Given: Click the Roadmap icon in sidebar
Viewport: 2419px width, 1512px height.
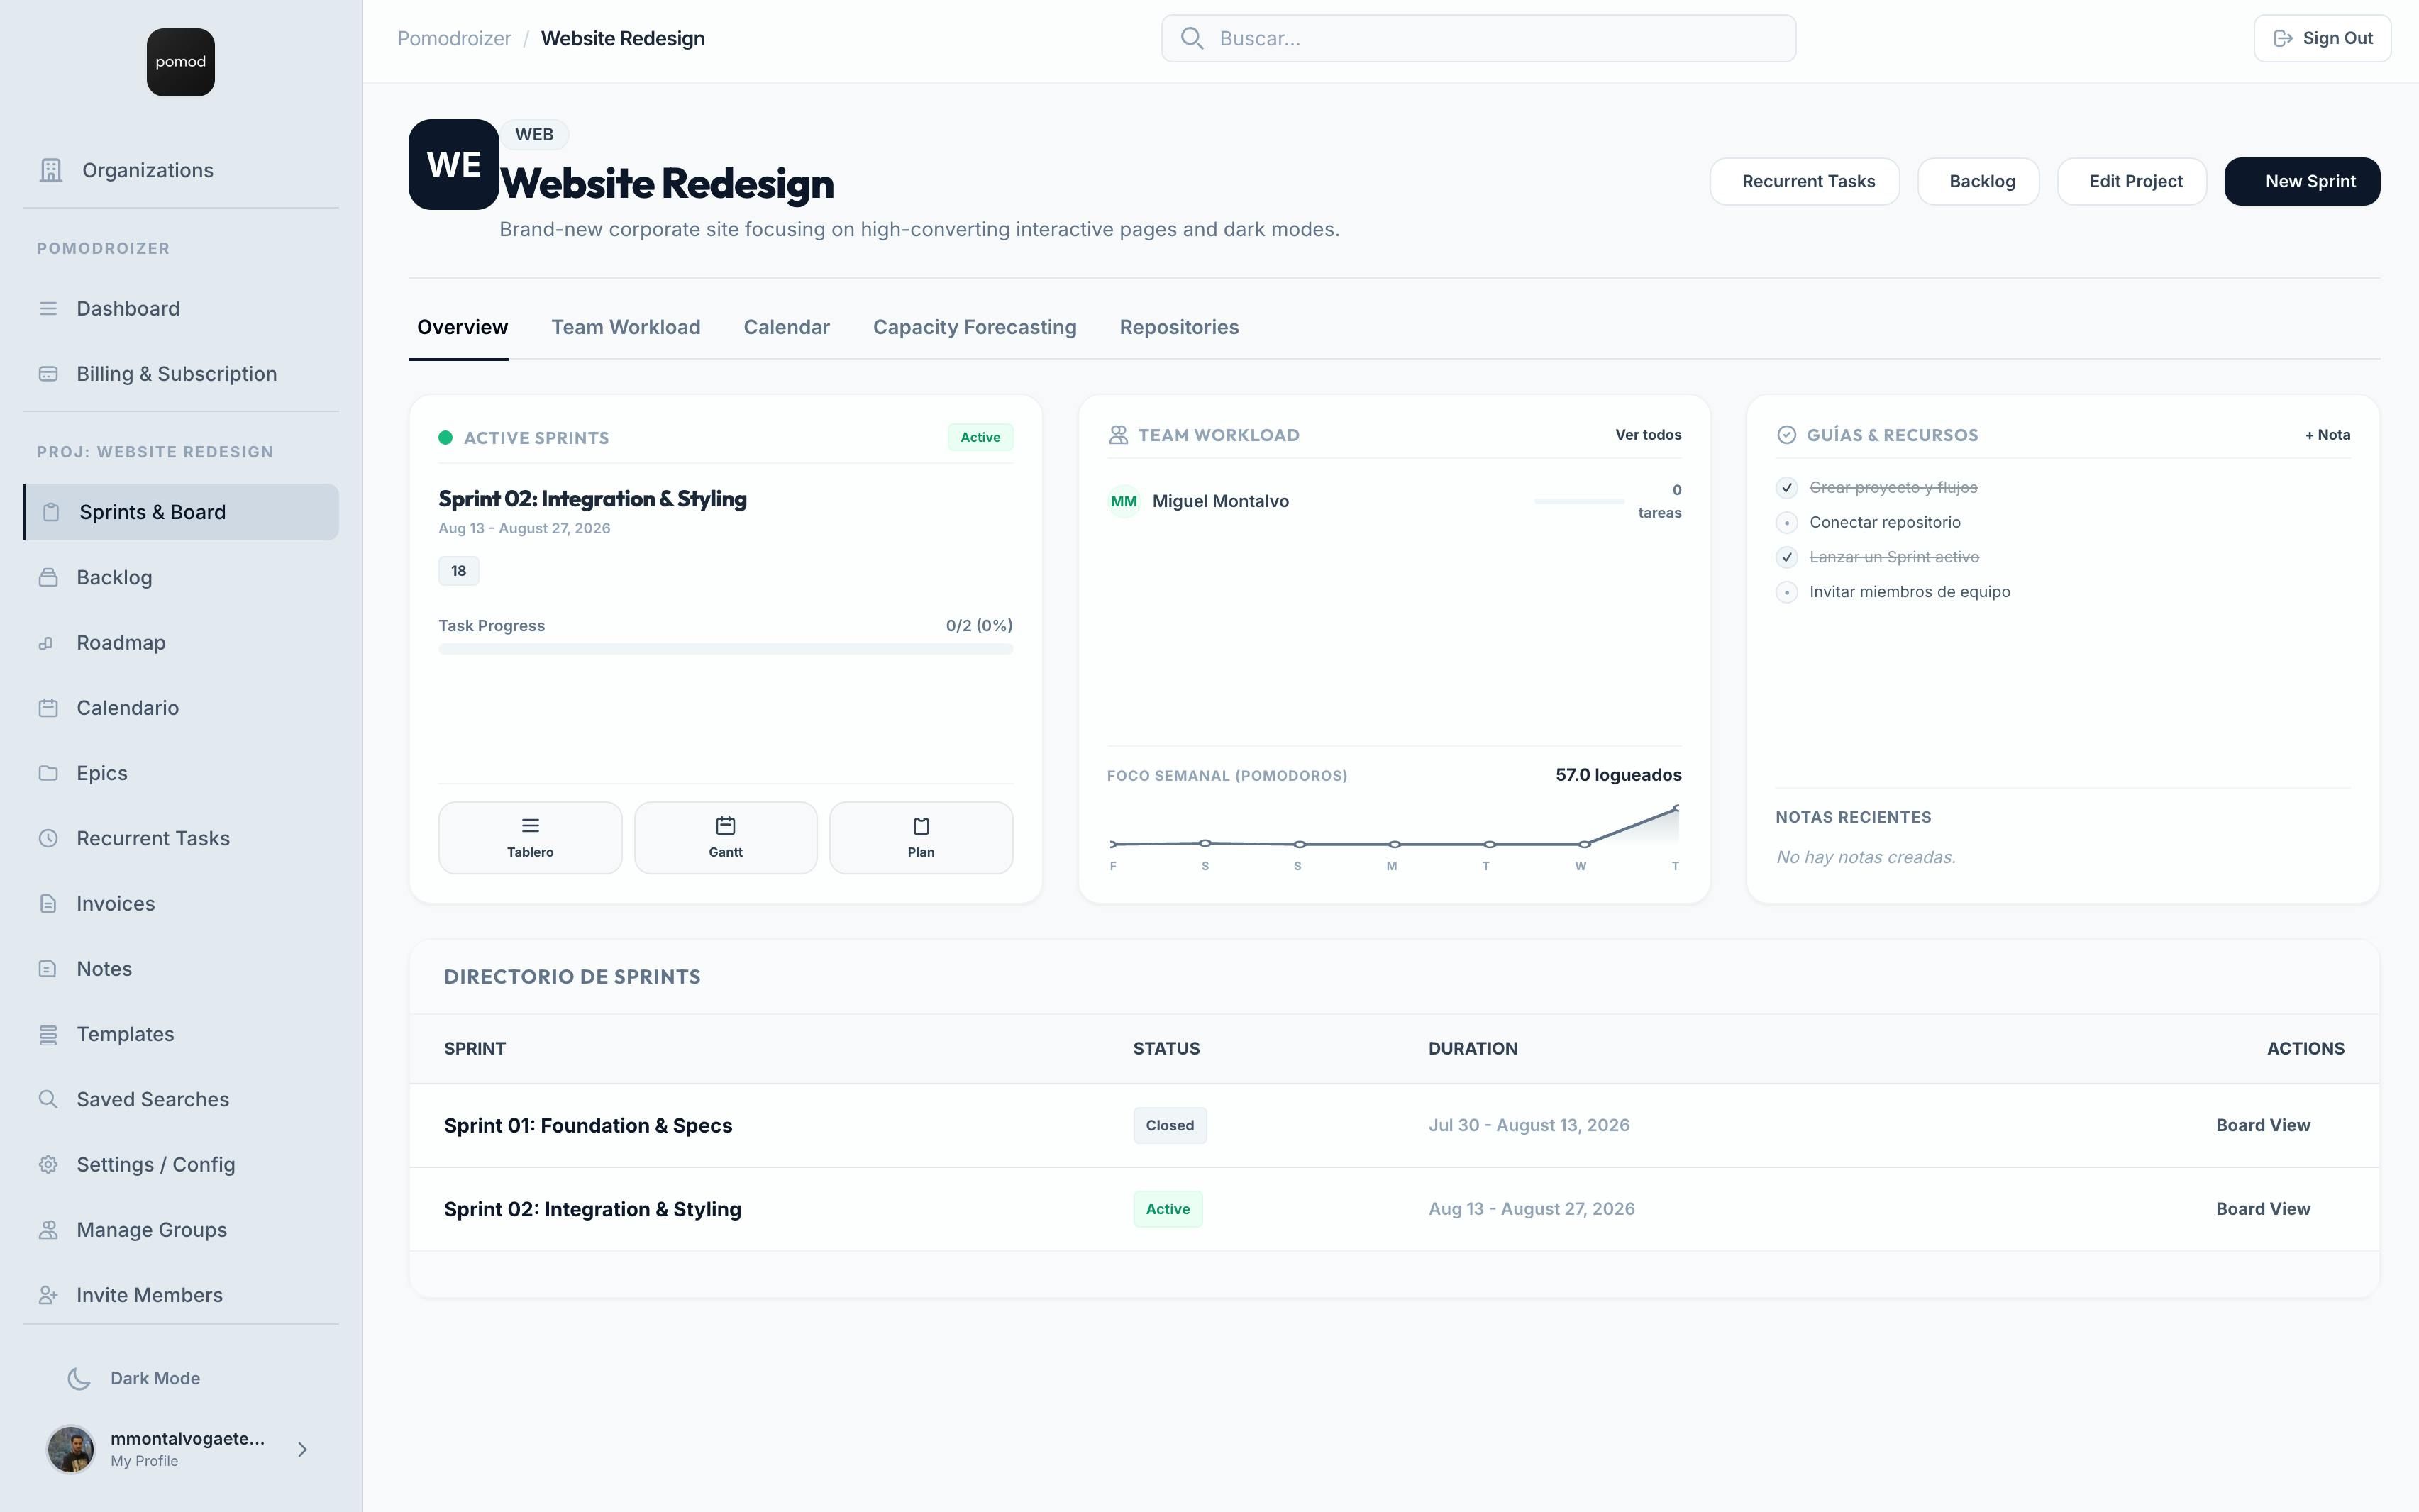Looking at the screenshot, I should [46, 643].
